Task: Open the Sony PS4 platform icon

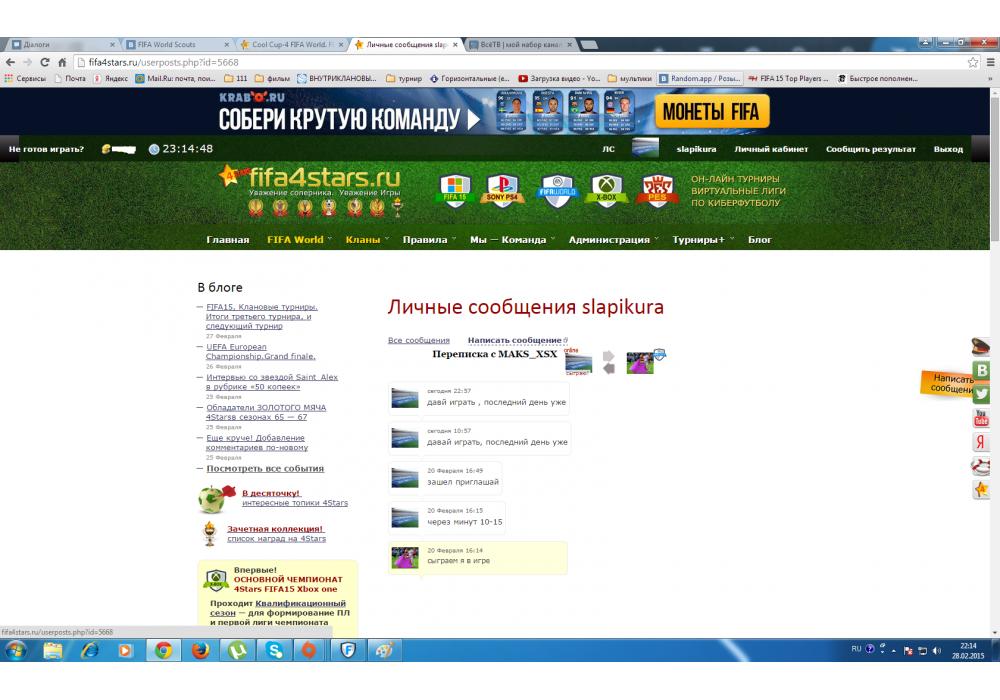Action: click(x=502, y=190)
